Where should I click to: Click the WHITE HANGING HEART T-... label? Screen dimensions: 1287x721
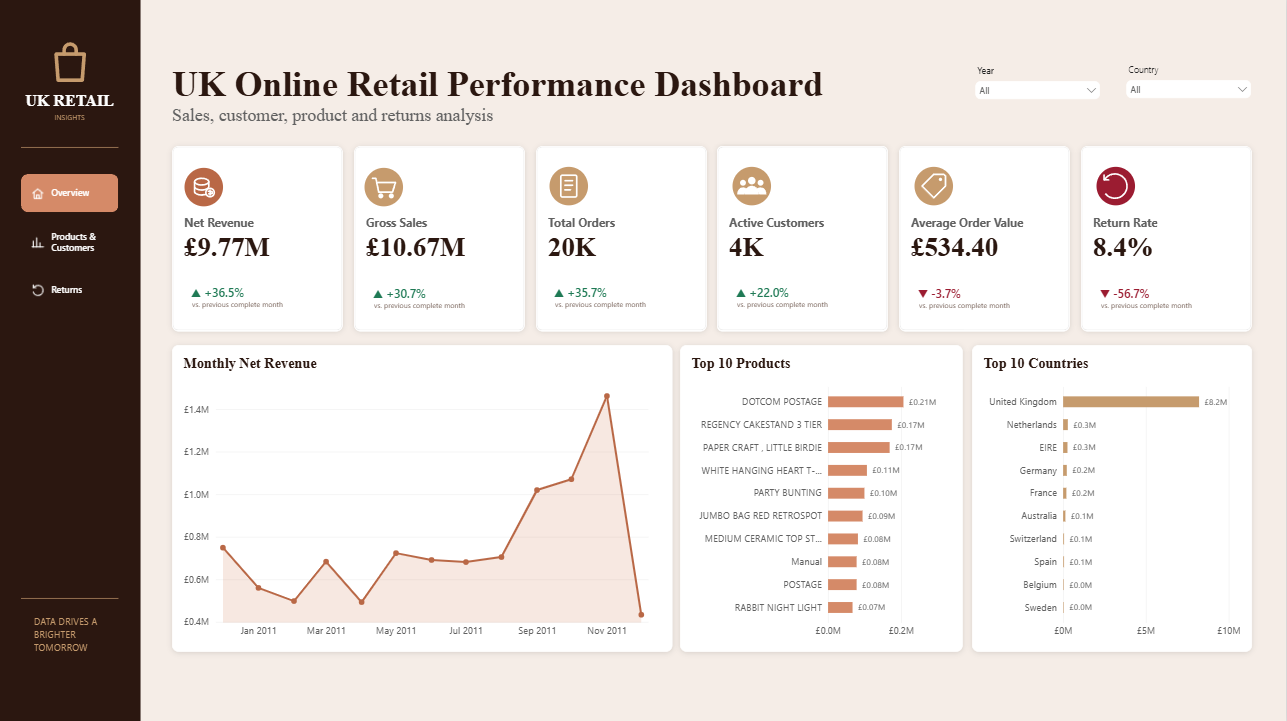pyautogui.click(x=761, y=470)
